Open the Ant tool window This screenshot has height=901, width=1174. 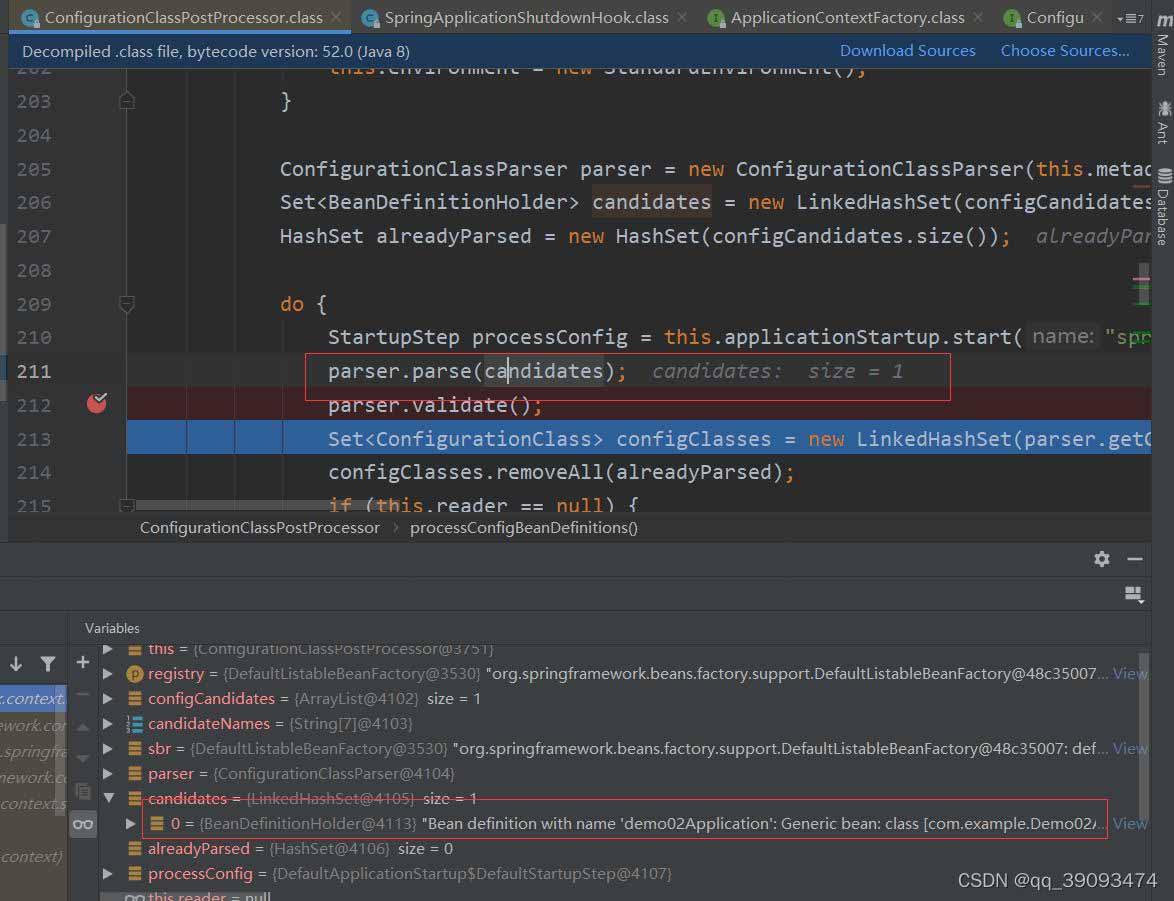point(1162,121)
